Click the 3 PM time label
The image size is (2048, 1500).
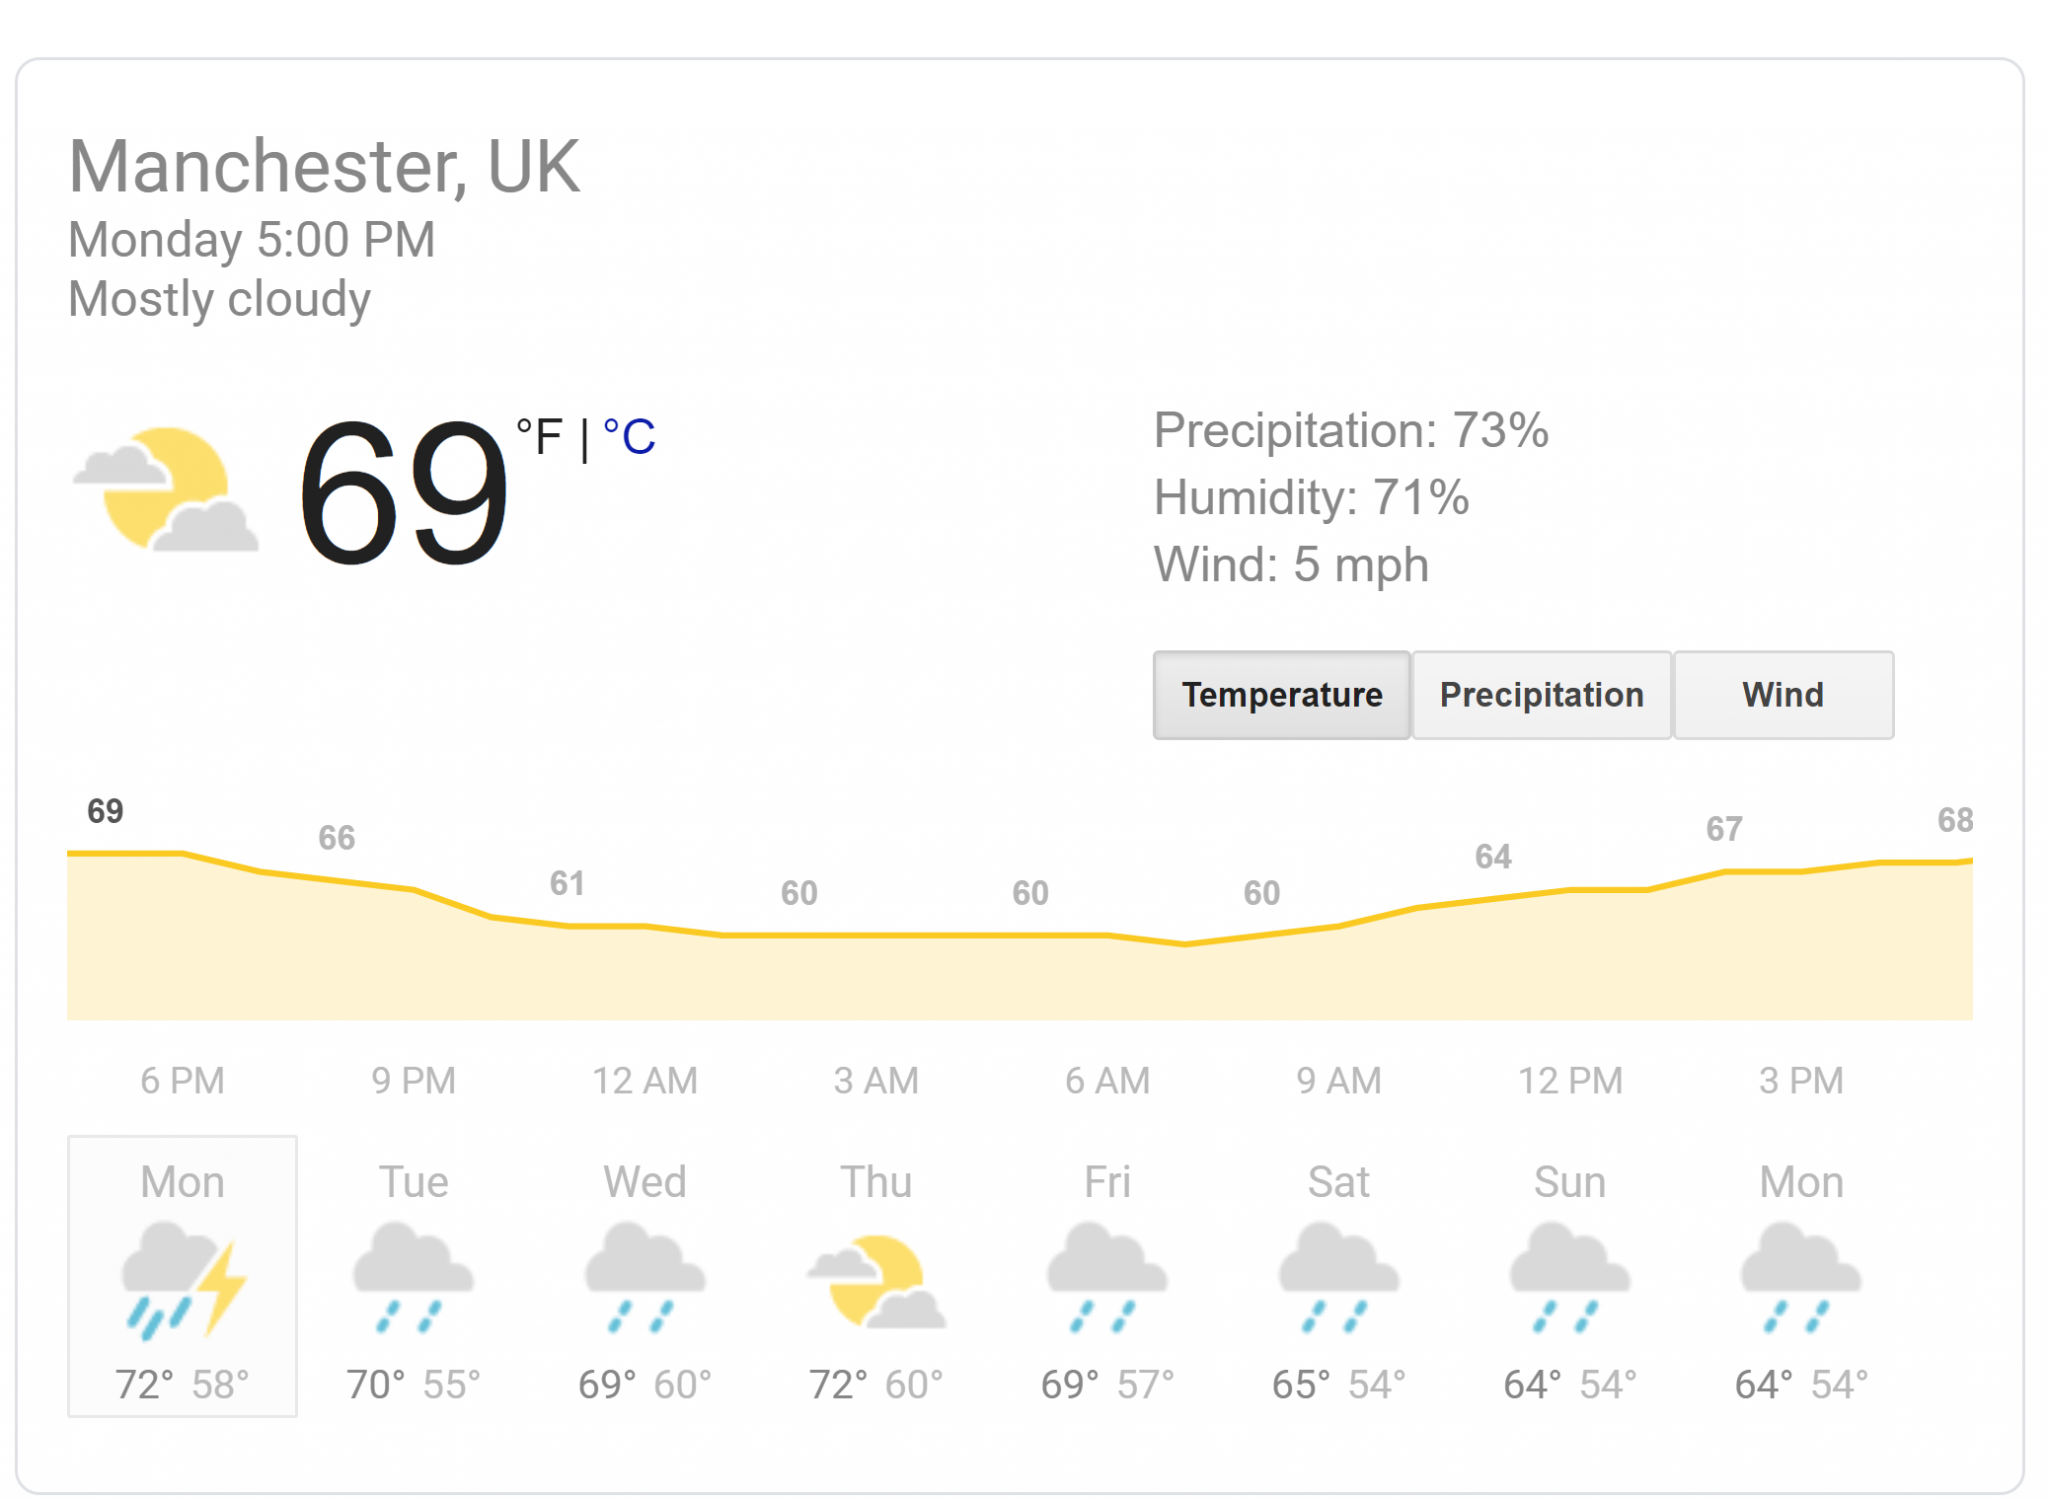1801,1081
